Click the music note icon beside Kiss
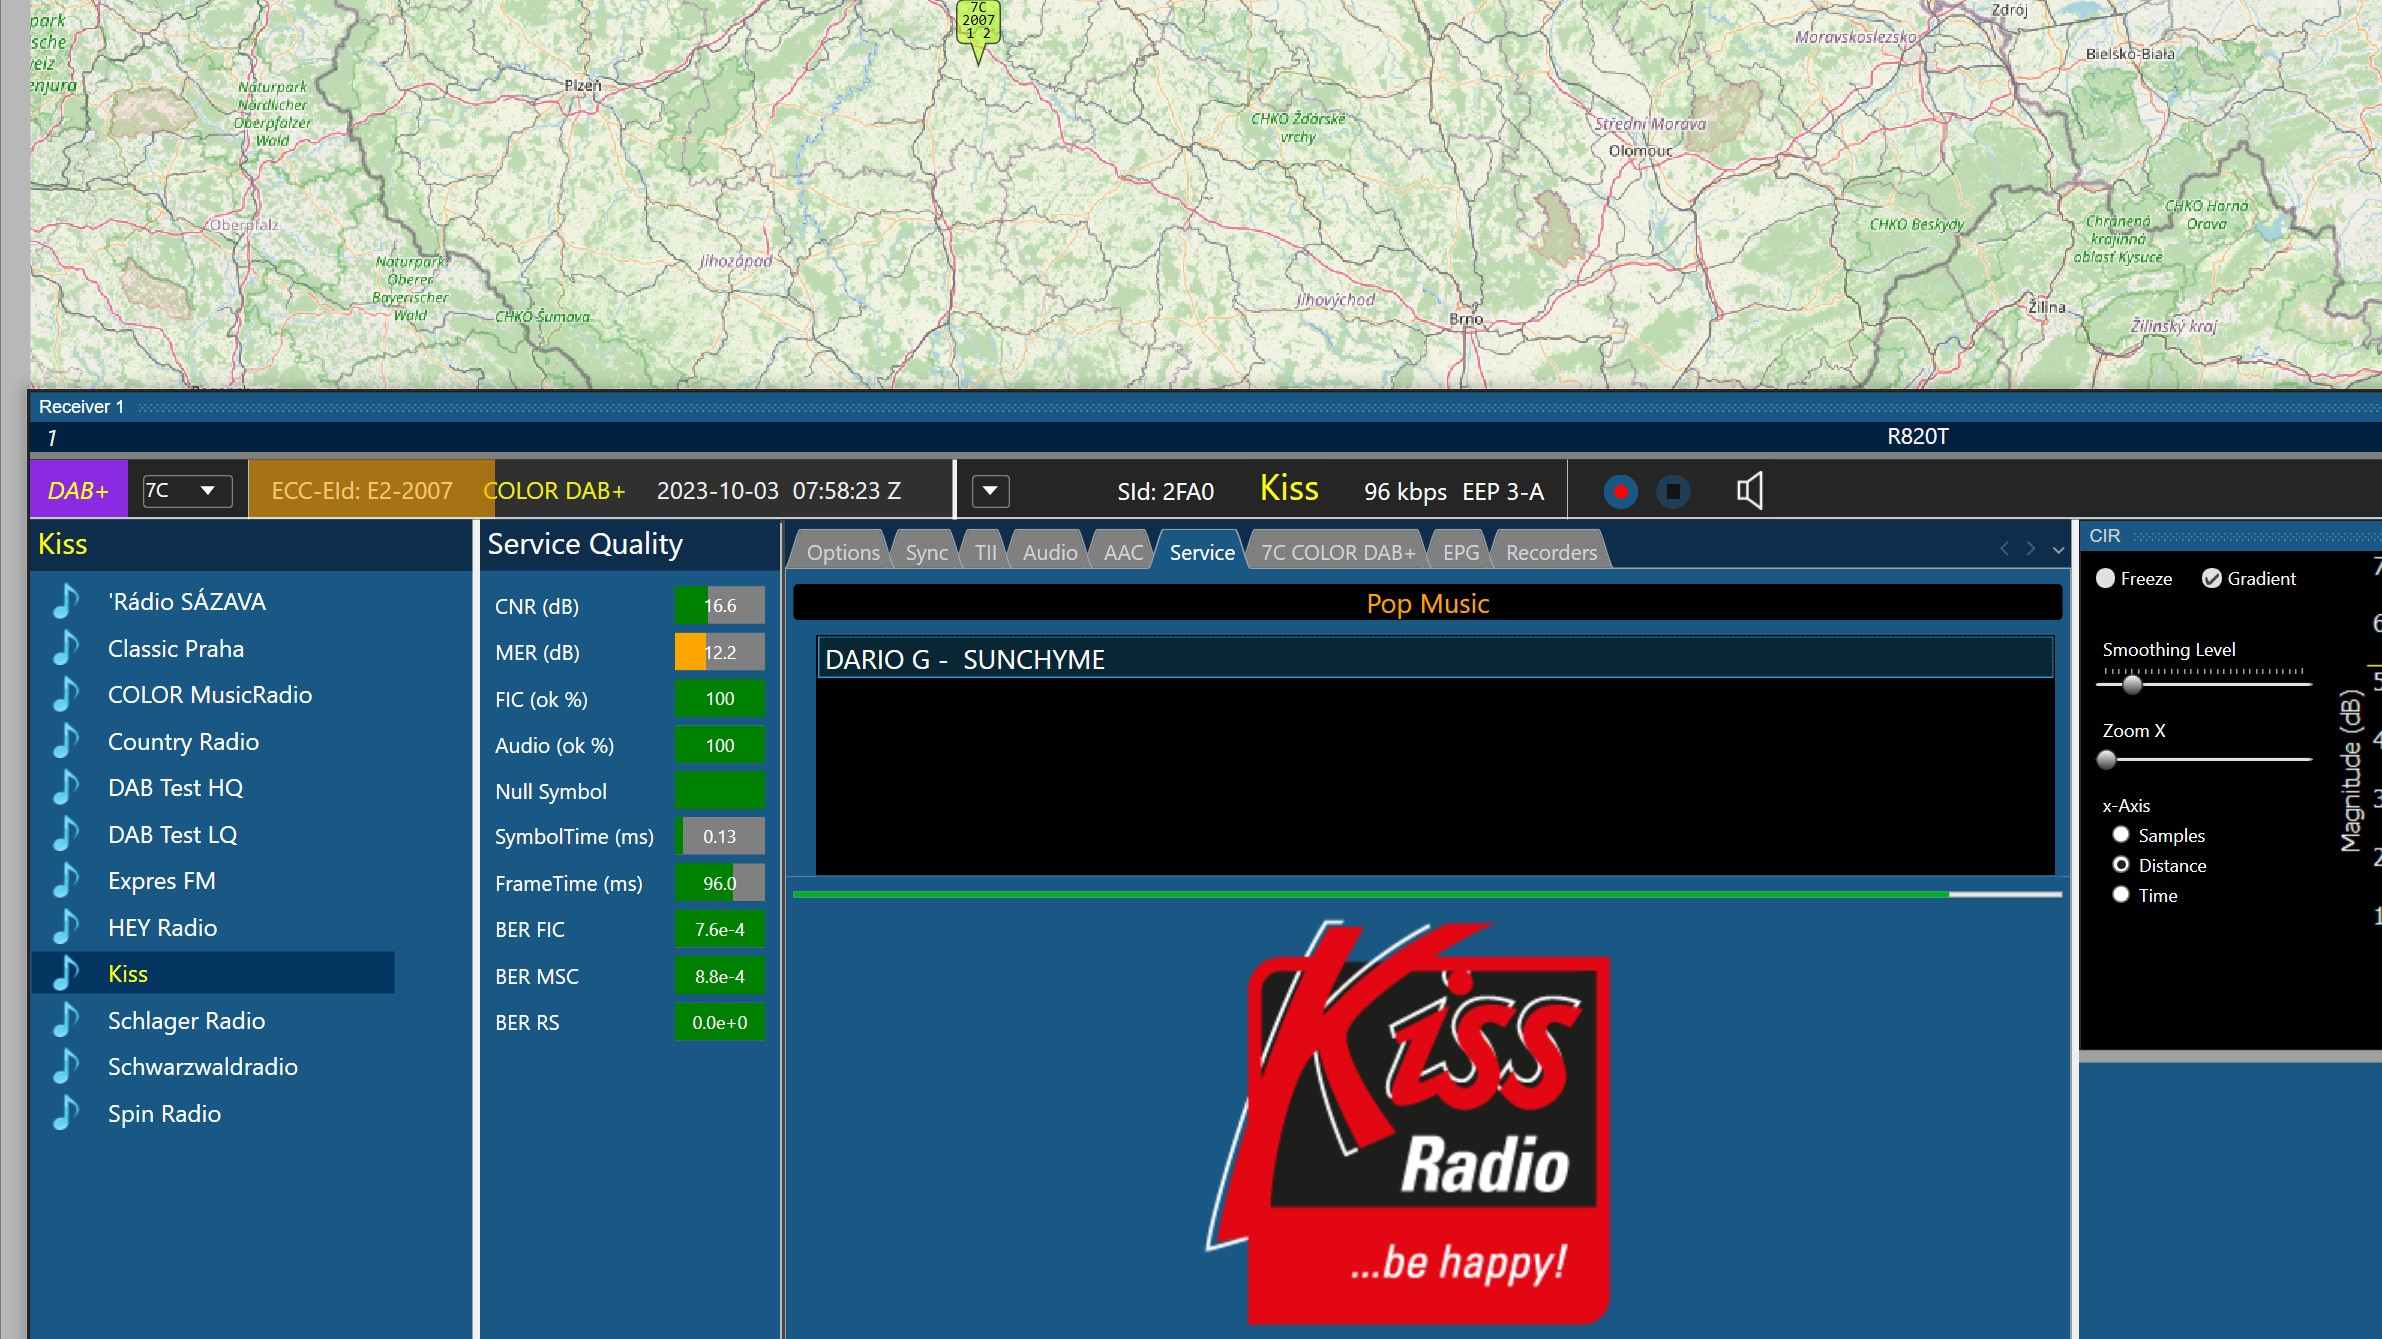The width and height of the screenshot is (2382, 1339). [66, 974]
